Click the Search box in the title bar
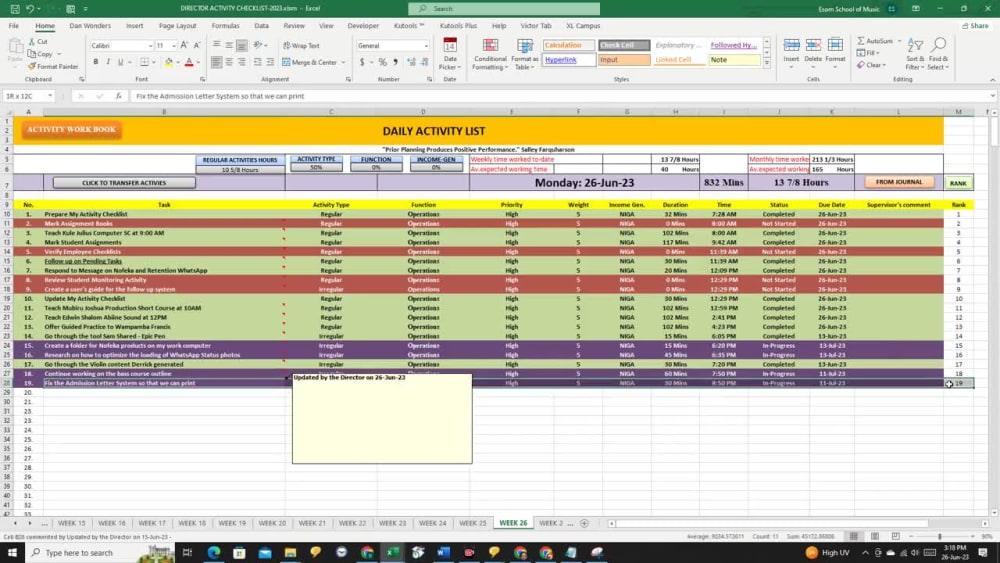Image resolution: width=1000 pixels, height=563 pixels. (504, 9)
